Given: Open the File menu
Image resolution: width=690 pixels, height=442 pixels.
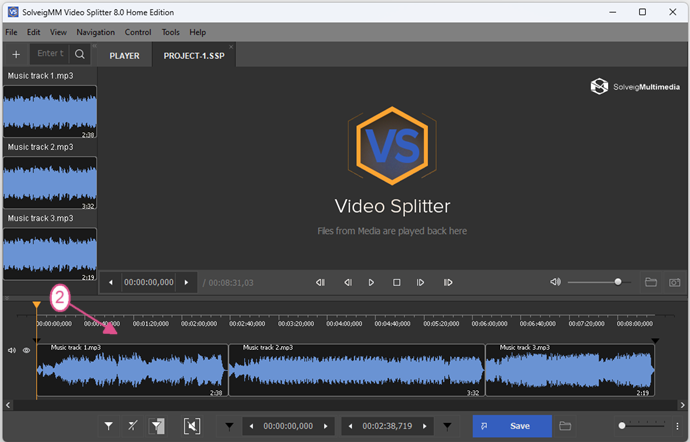Looking at the screenshot, I should click(11, 32).
